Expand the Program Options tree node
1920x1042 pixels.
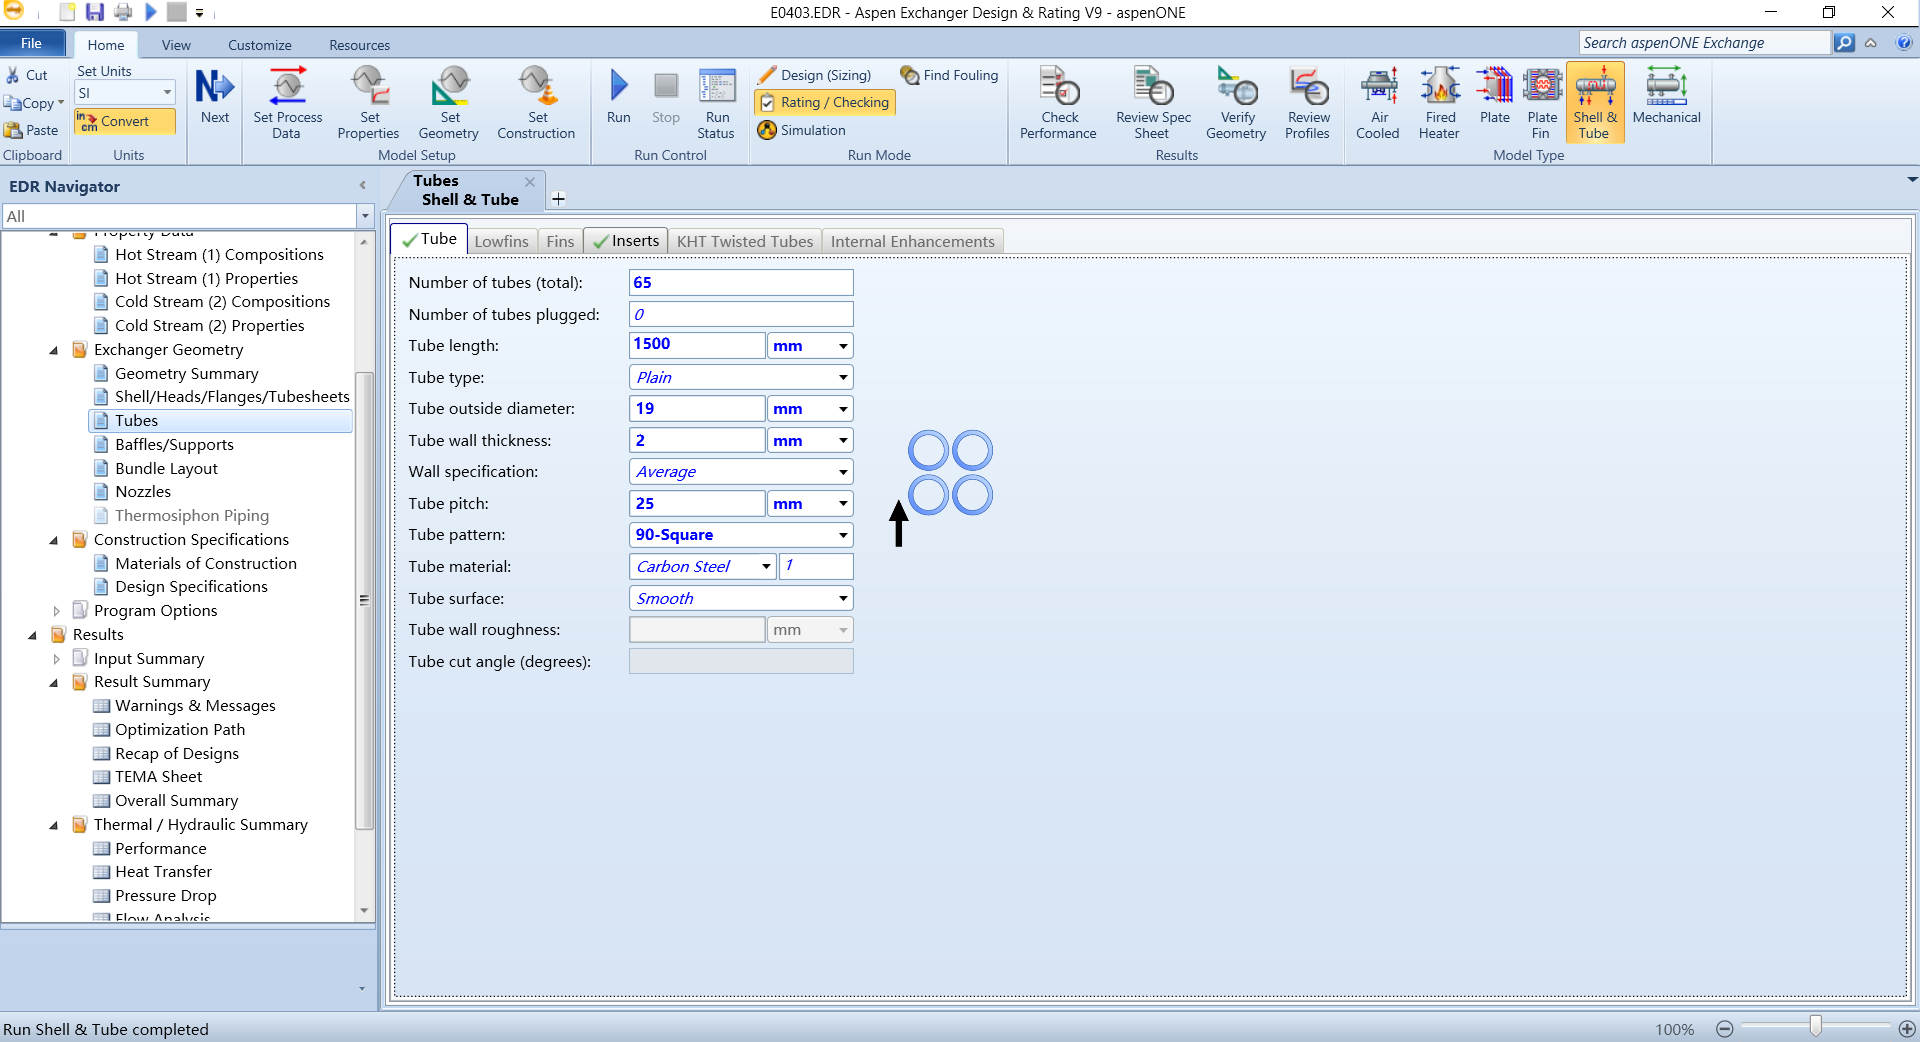click(56, 611)
